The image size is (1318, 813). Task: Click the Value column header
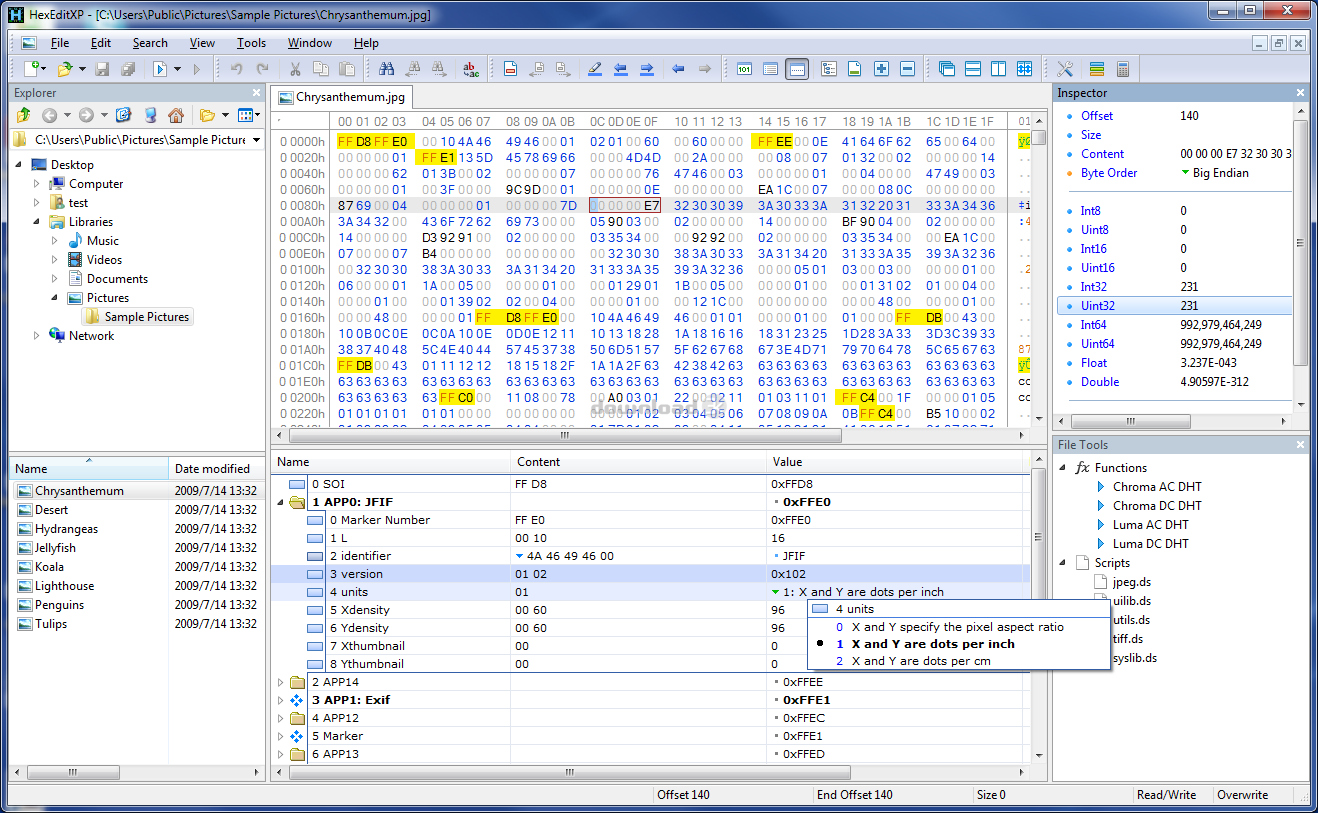point(897,462)
